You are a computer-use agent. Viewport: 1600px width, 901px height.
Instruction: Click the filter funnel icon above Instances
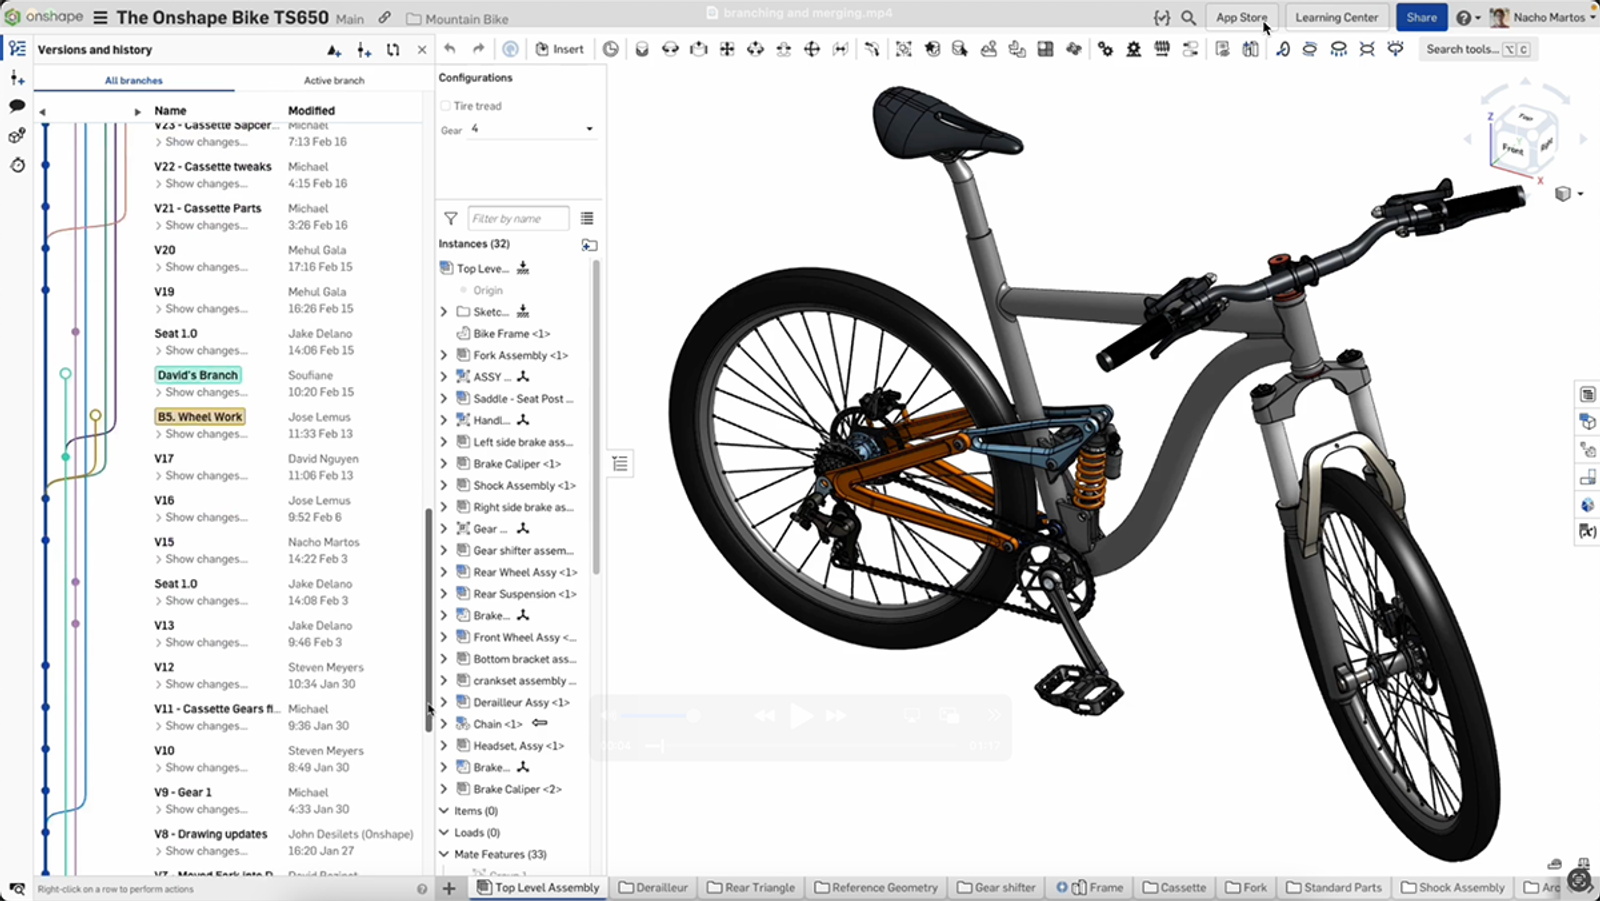click(x=451, y=218)
